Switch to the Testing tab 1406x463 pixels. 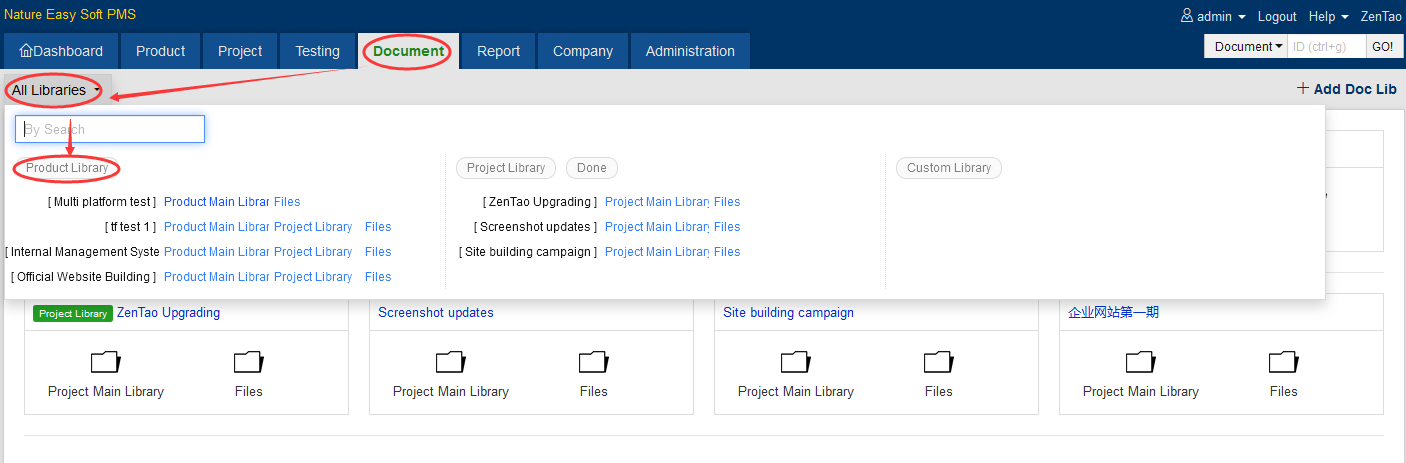[x=317, y=51]
